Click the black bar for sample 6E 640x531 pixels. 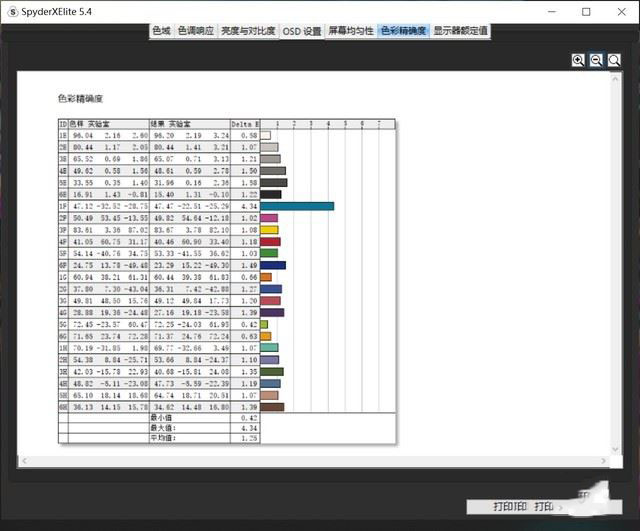(271, 194)
